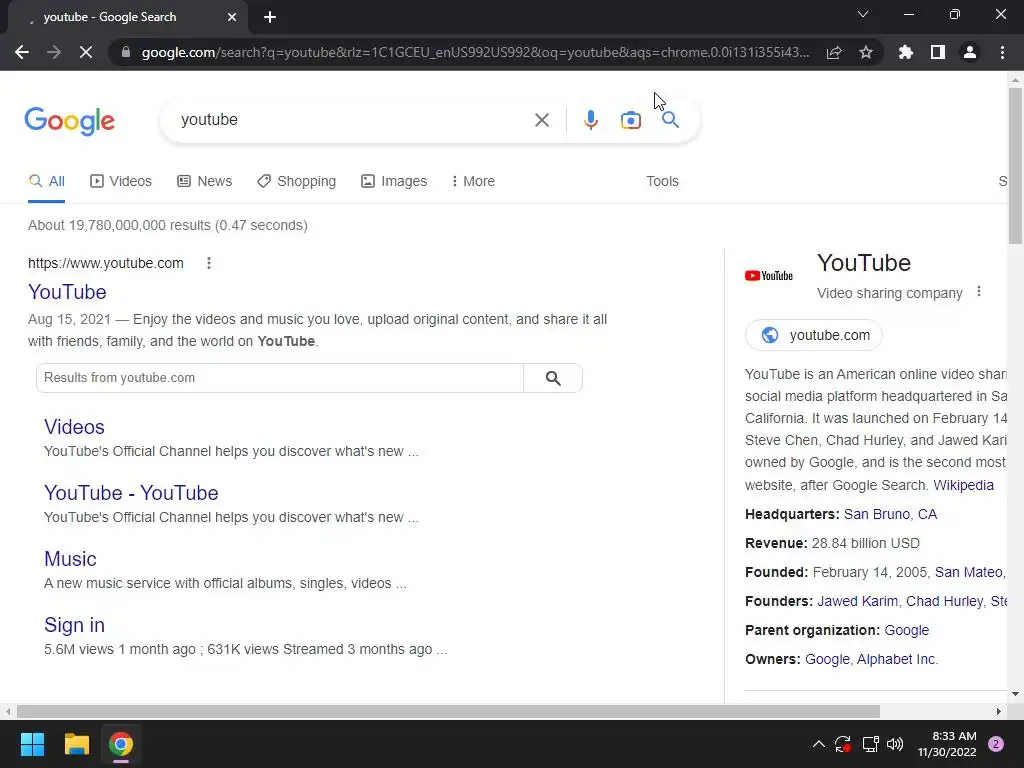The image size is (1024, 768).
Task: Start voice search with microphone icon
Action: click(590, 120)
